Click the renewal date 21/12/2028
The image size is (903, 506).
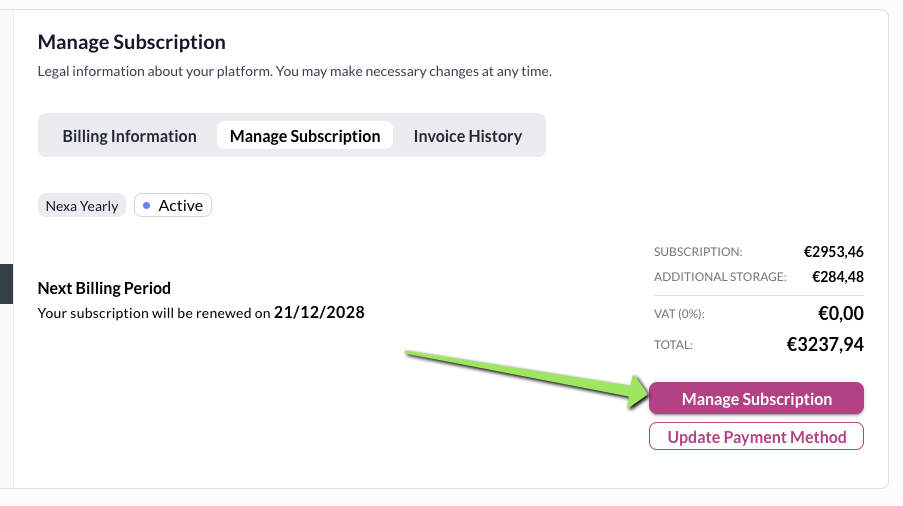[x=319, y=313]
